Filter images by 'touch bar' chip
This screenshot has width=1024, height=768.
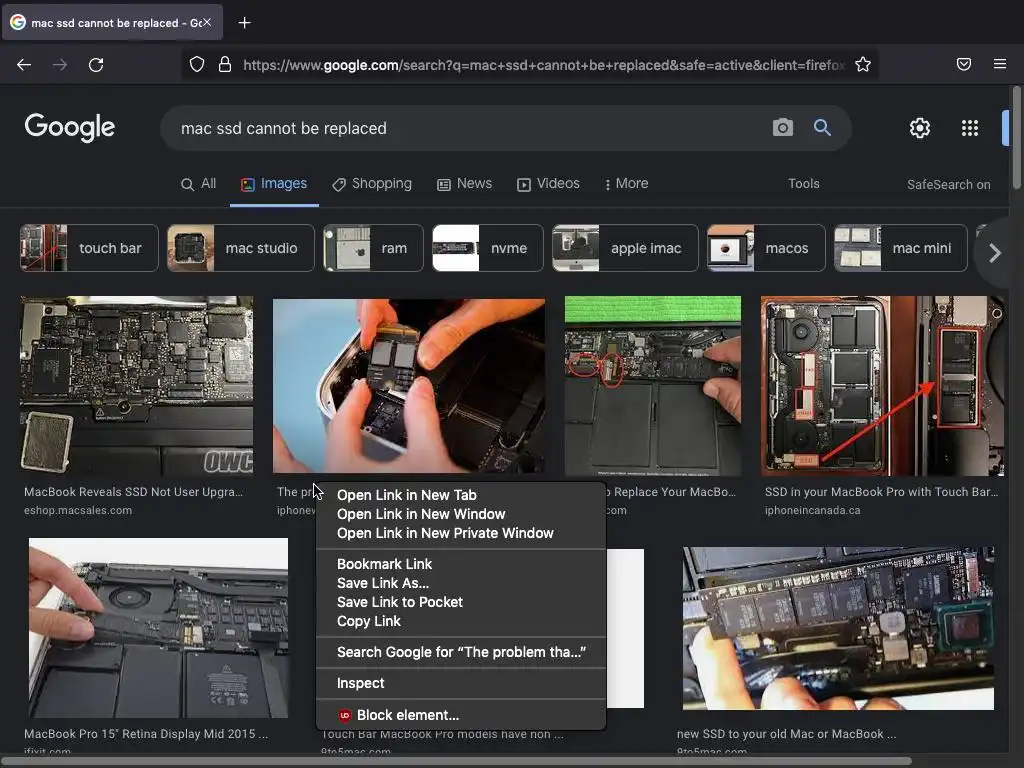click(89, 248)
